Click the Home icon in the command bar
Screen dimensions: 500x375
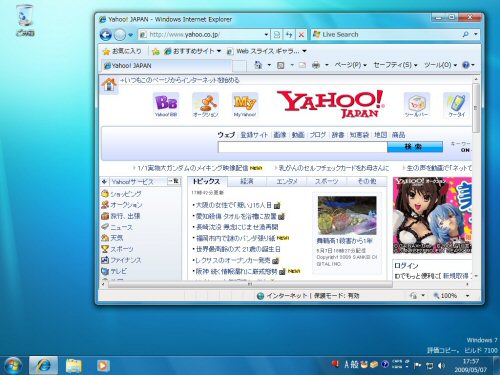pos(258,65)
